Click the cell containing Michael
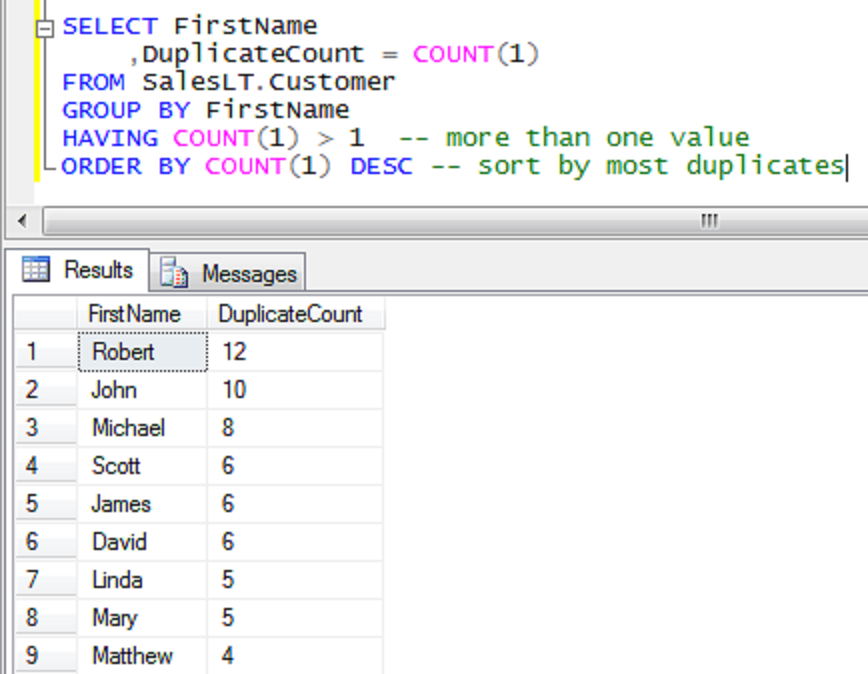 (x=128, y=427)
